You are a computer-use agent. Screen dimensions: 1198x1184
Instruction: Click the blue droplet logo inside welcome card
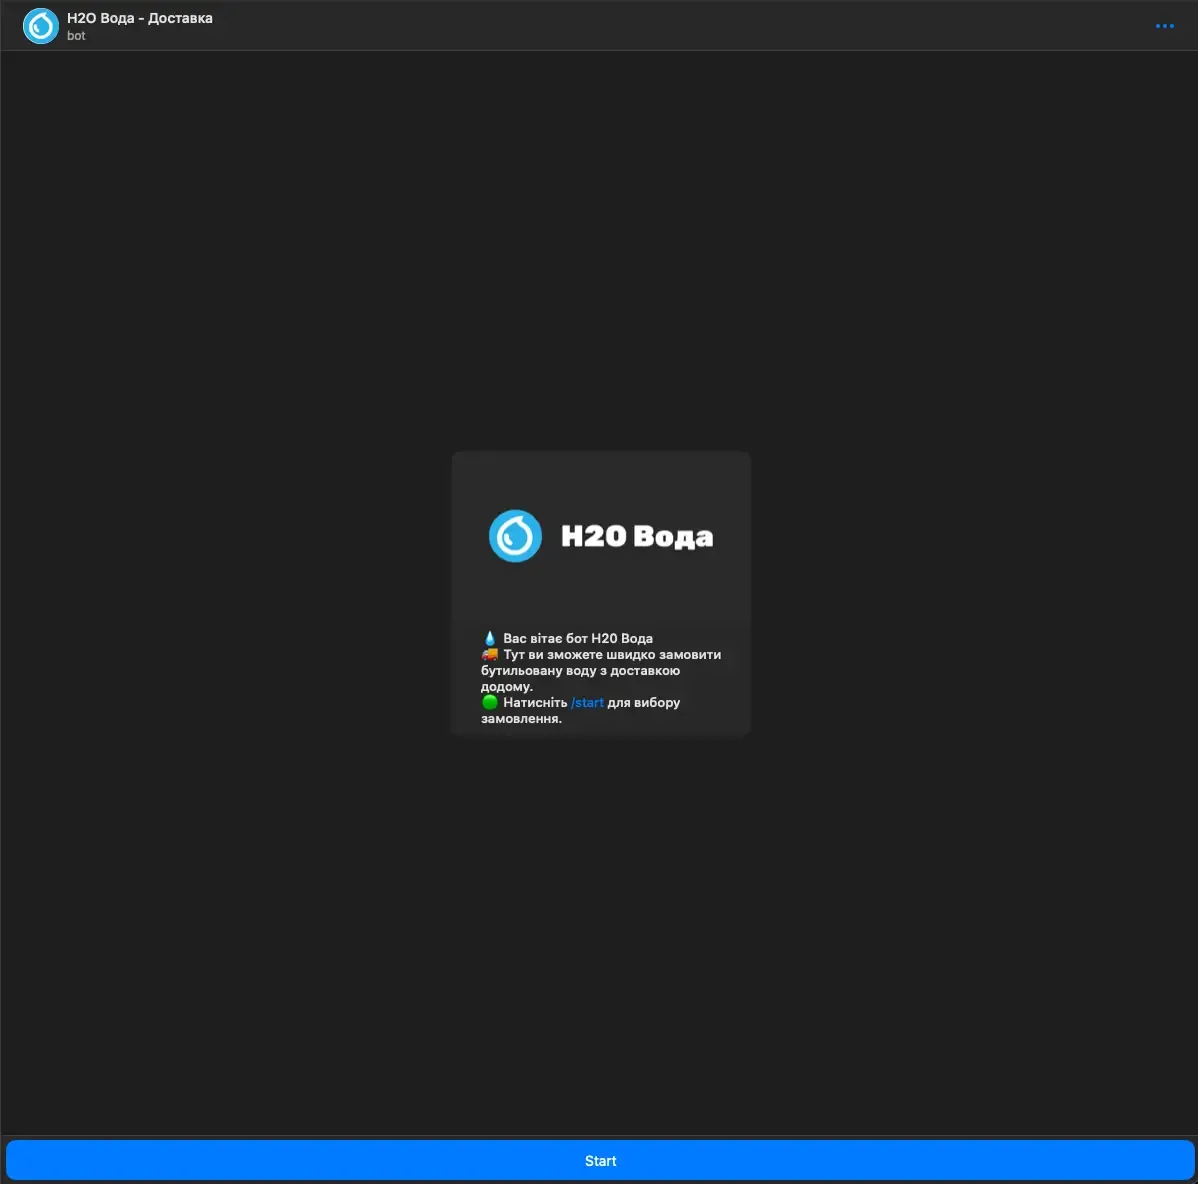(x=515, y=535)
